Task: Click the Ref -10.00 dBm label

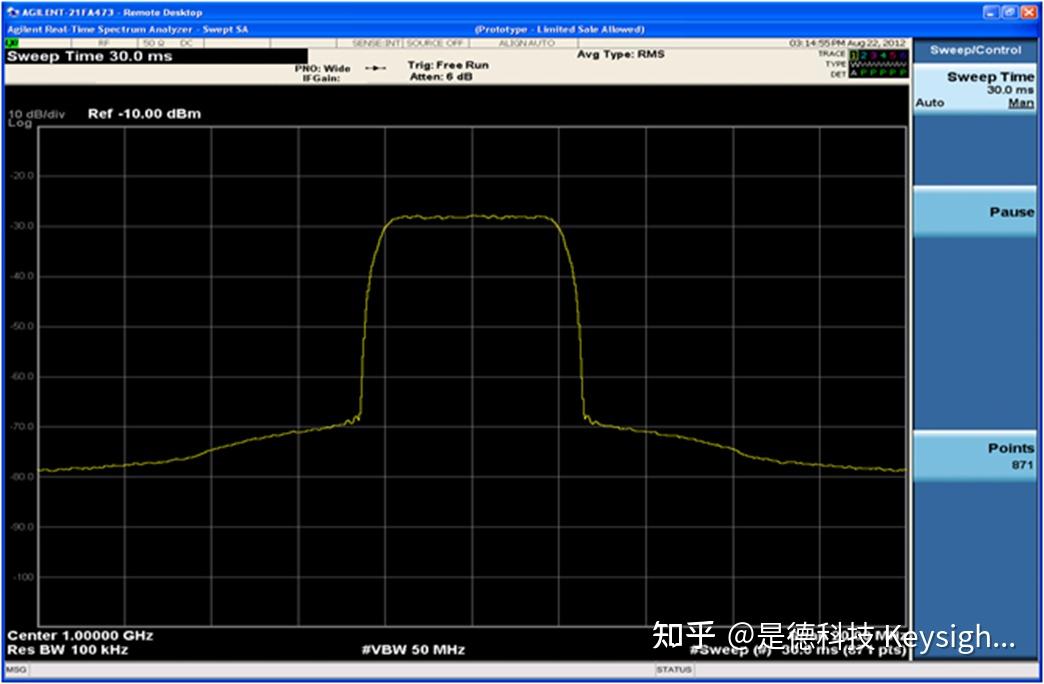Action: tap(144, 114)
